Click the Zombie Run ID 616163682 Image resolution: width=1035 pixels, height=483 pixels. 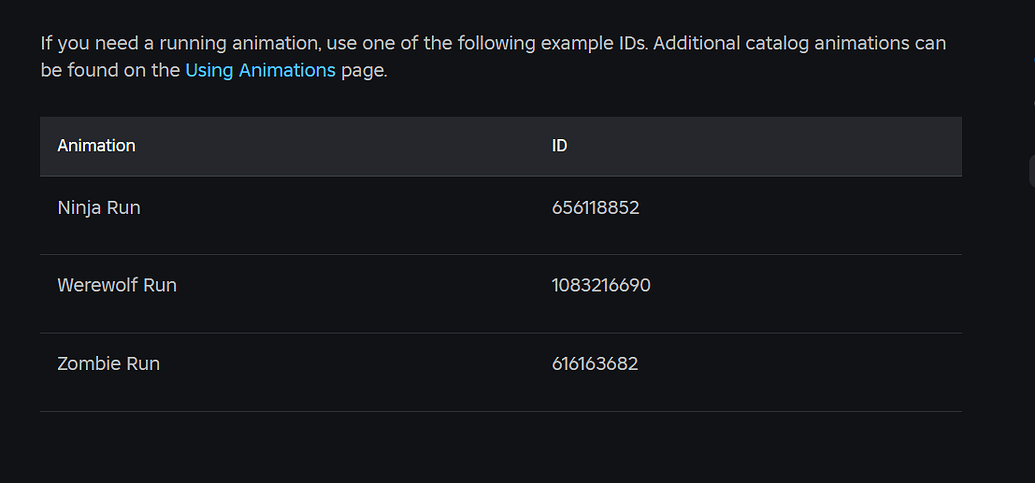pos(594,364)
